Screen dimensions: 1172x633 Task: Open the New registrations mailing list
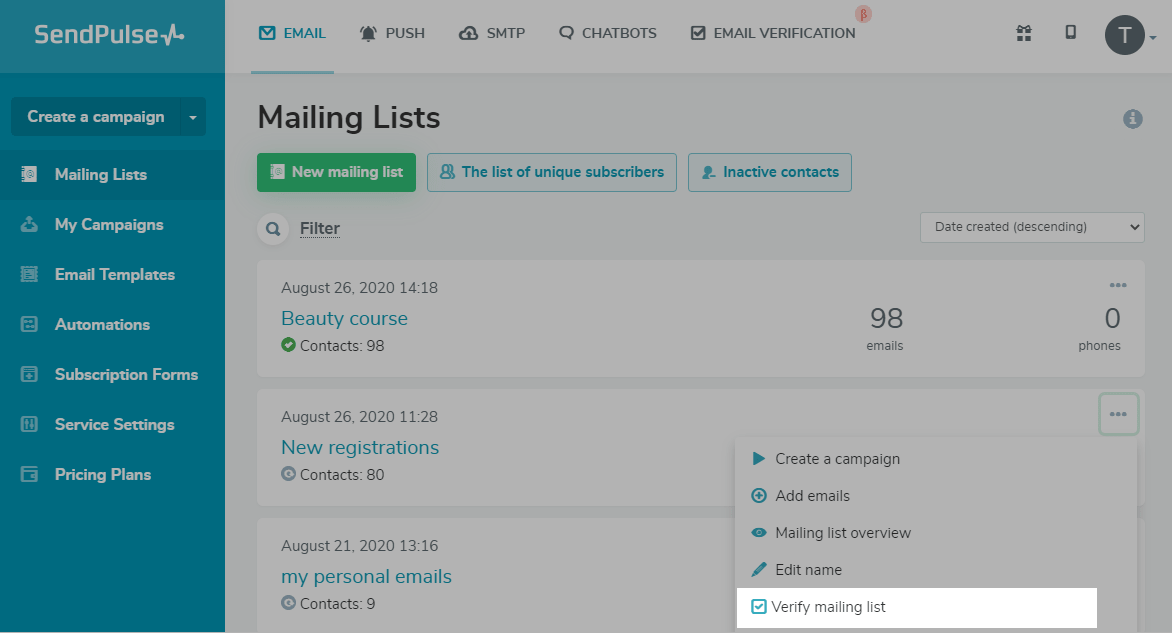pyautogui.click(x=360, y=448)
